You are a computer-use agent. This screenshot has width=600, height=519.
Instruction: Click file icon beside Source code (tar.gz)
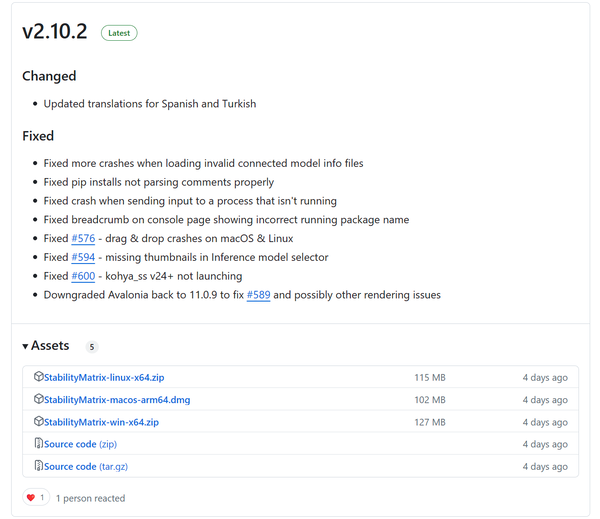pyautogui.click(x=38, y=466)
